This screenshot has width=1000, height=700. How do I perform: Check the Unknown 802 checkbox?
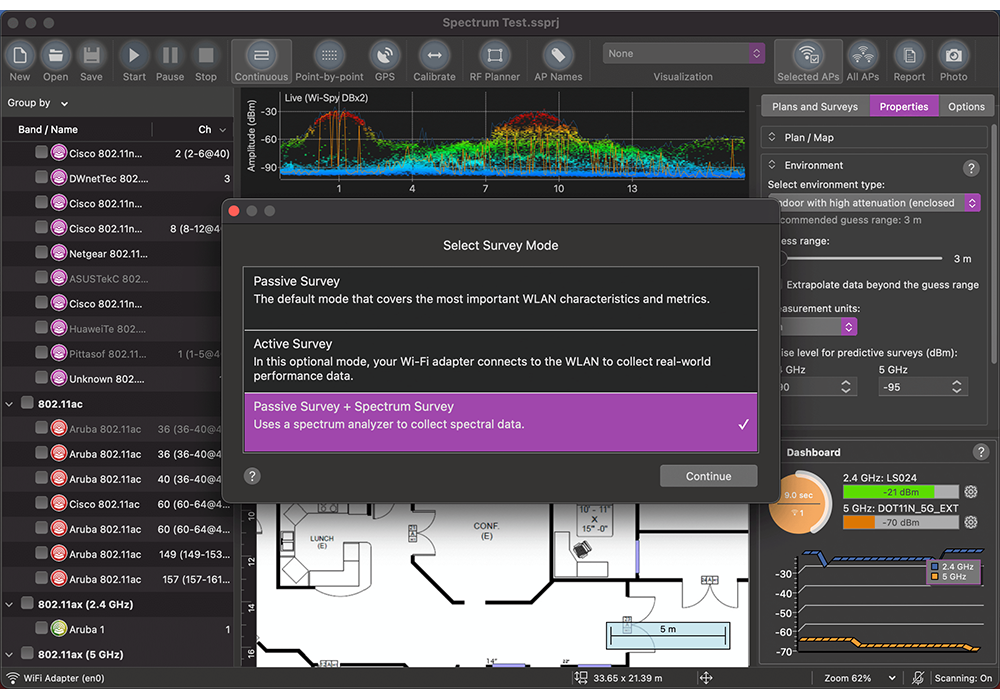(41, 377)
